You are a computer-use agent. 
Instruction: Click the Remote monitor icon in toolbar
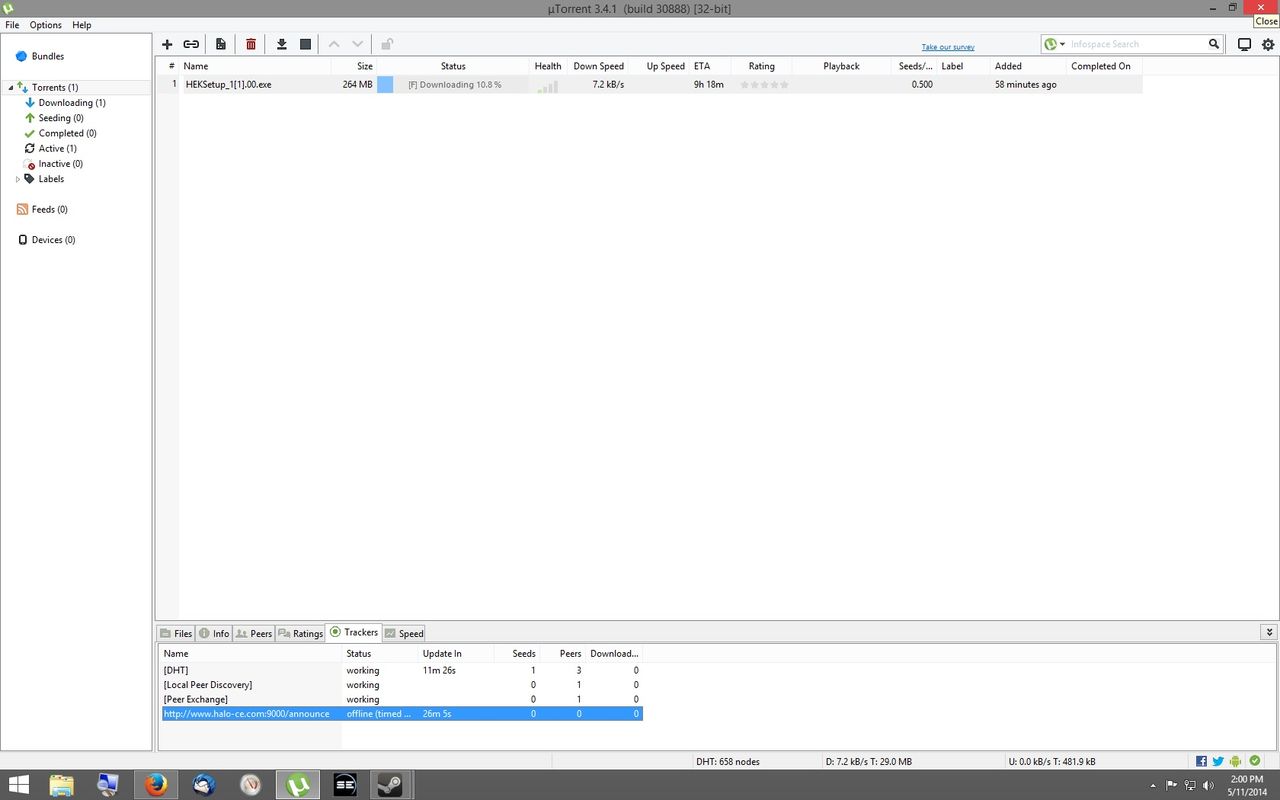pyautogui.click(x=1245, y=44)
